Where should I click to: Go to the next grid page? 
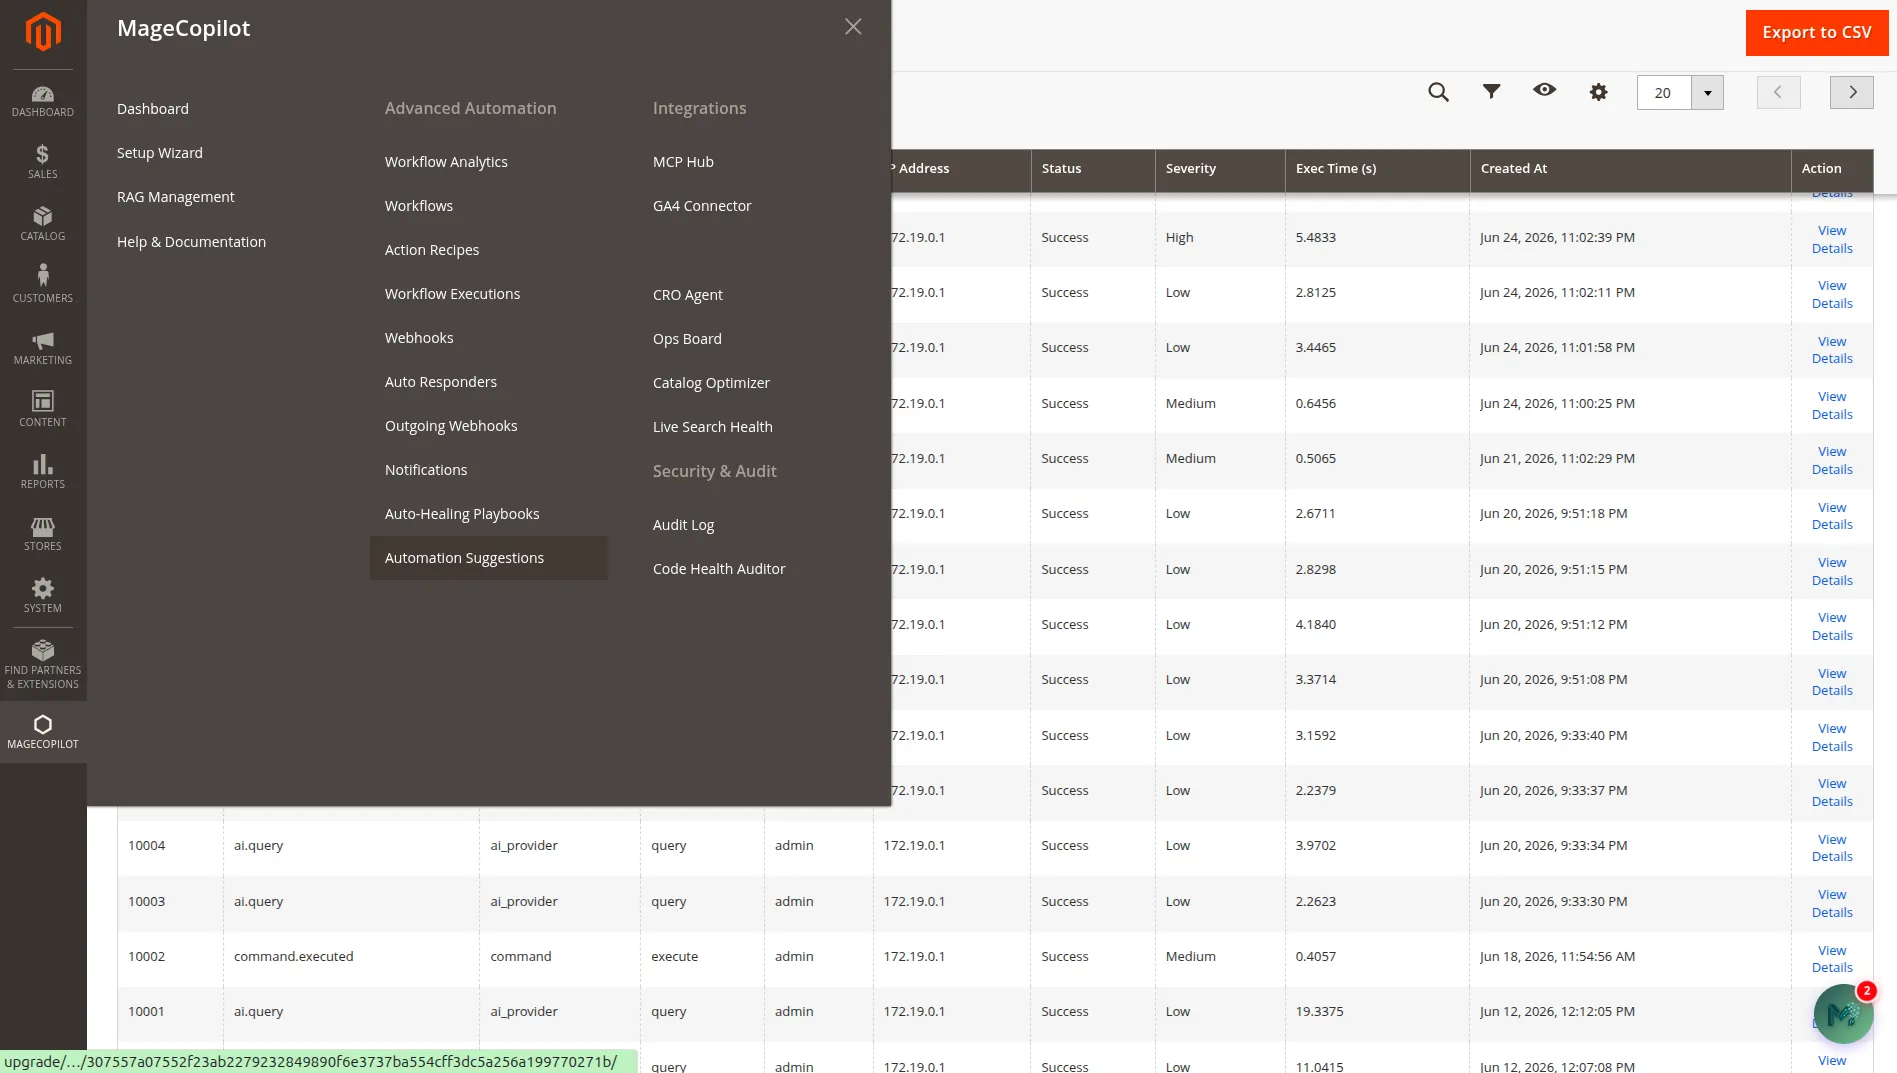click(1852, 92)
